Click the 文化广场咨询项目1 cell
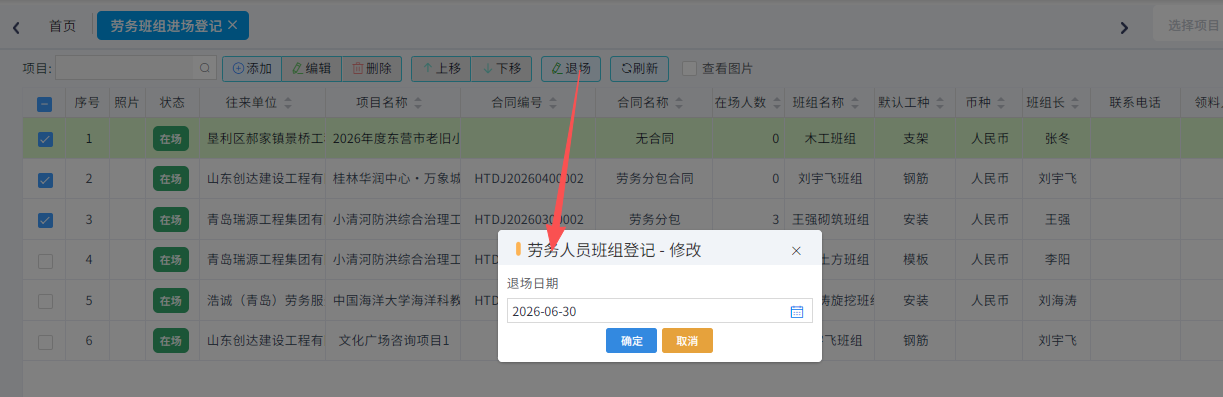 (393, 341)
